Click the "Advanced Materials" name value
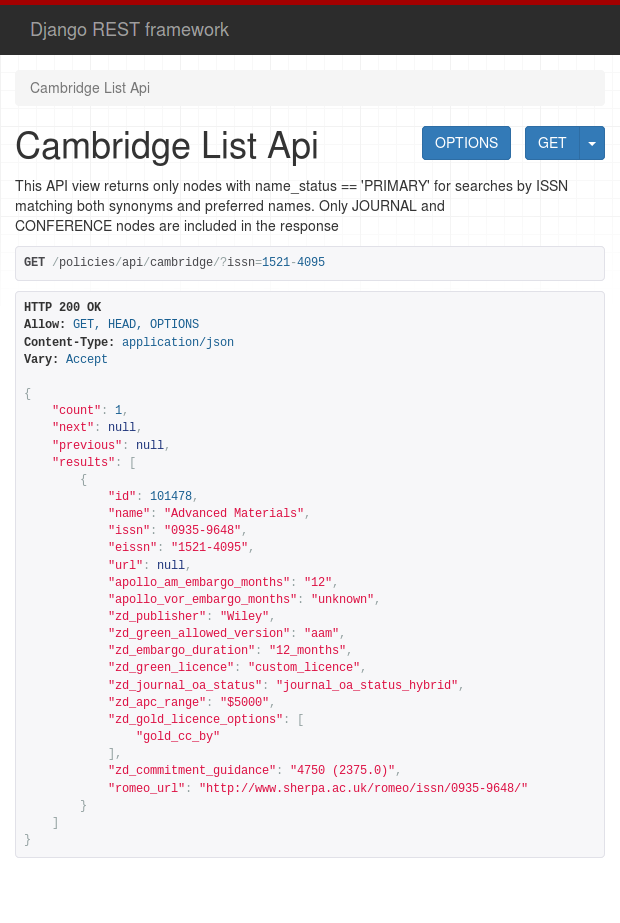 click(234, 513)
